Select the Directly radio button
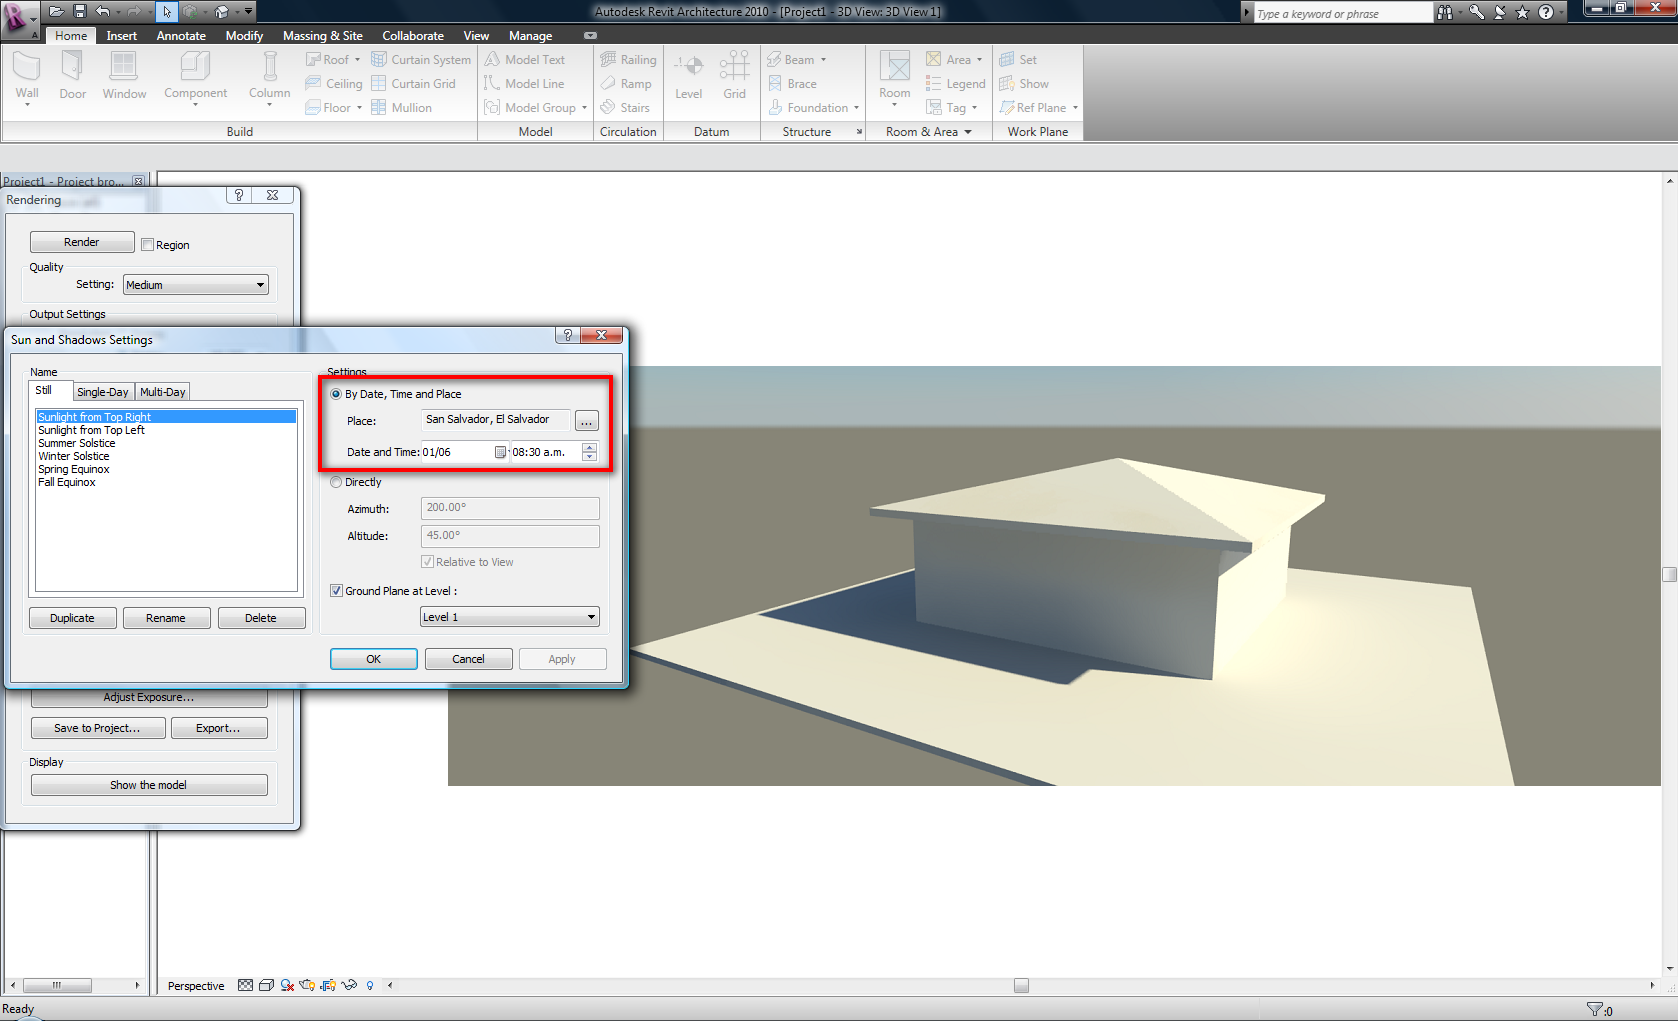The height and width of the screenshot is (1021, 1678). [x=336, y=482]
